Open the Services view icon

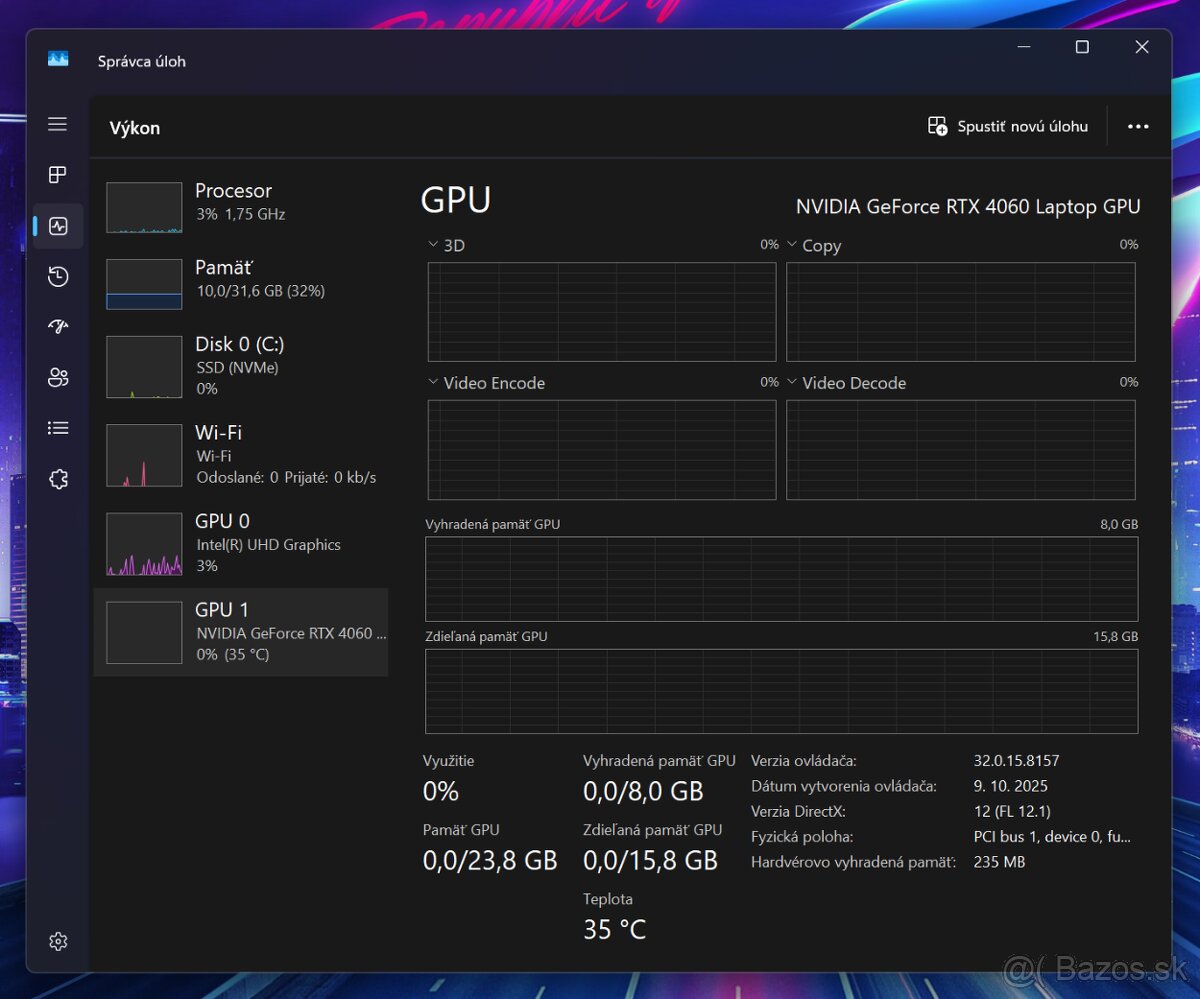tap(57, 479)
